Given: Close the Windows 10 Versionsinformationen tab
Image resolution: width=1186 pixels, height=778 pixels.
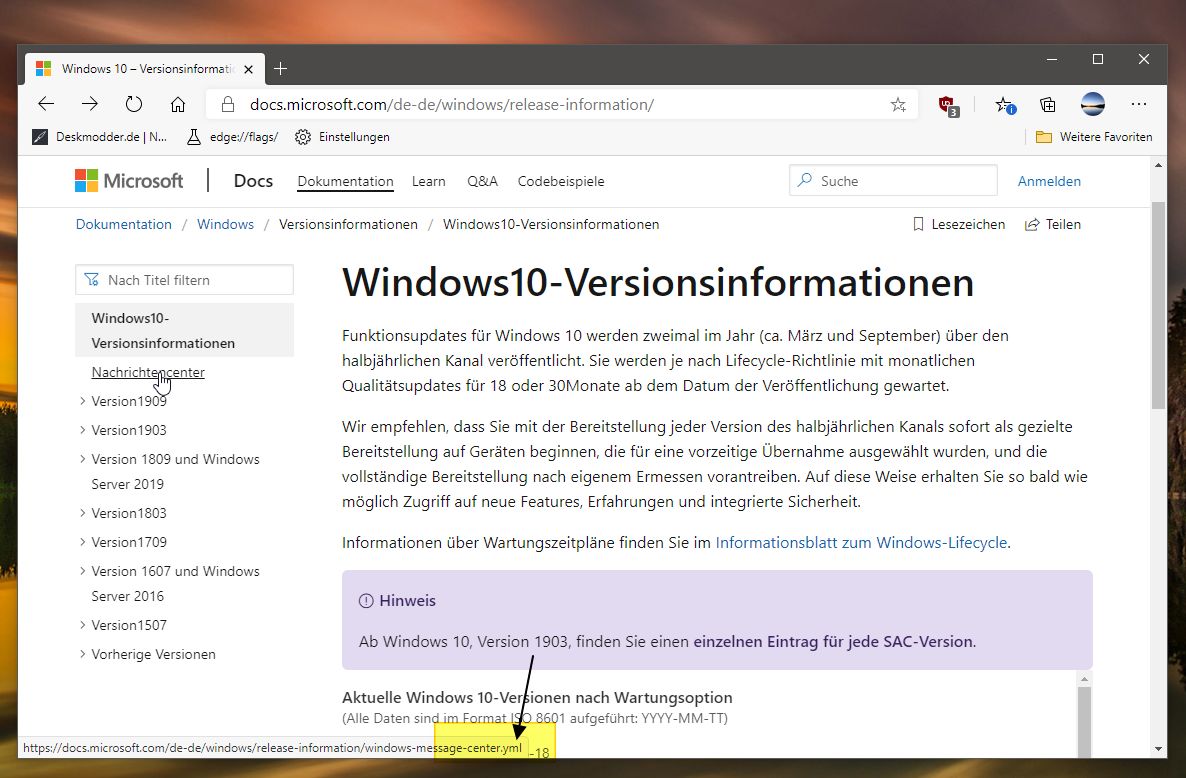Looking at the screenshot, I should coord(248,69).
